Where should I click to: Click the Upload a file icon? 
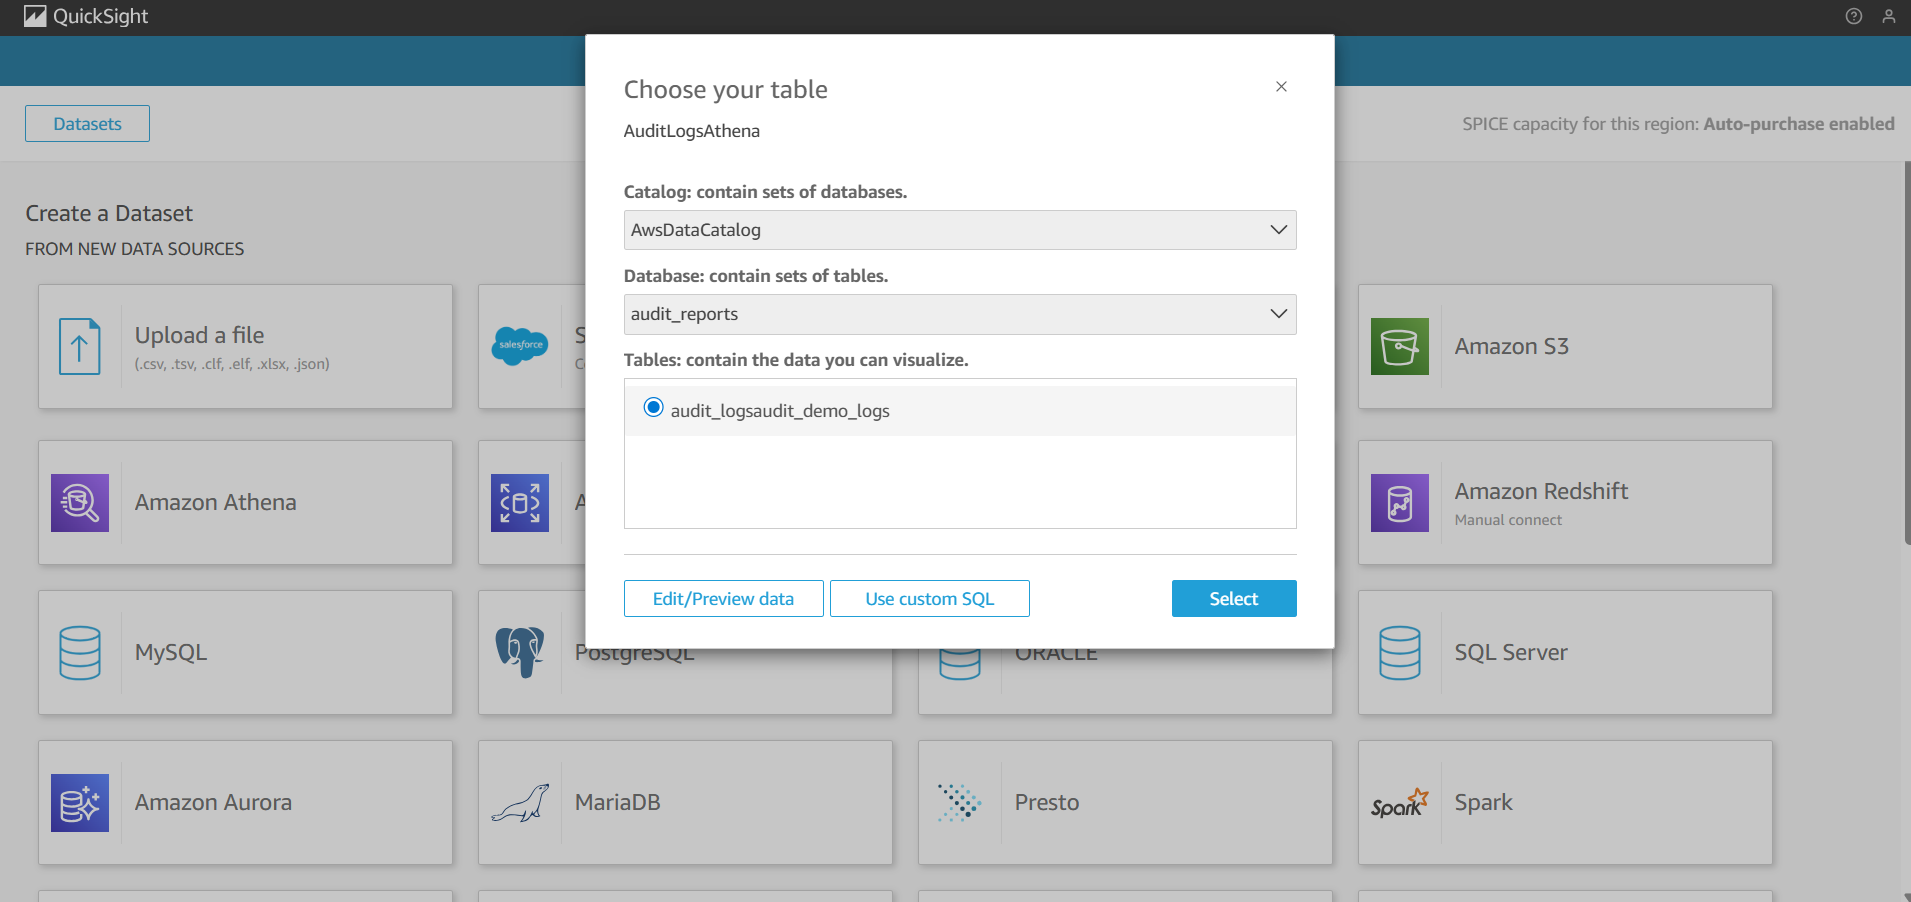[x=80, y=346]
